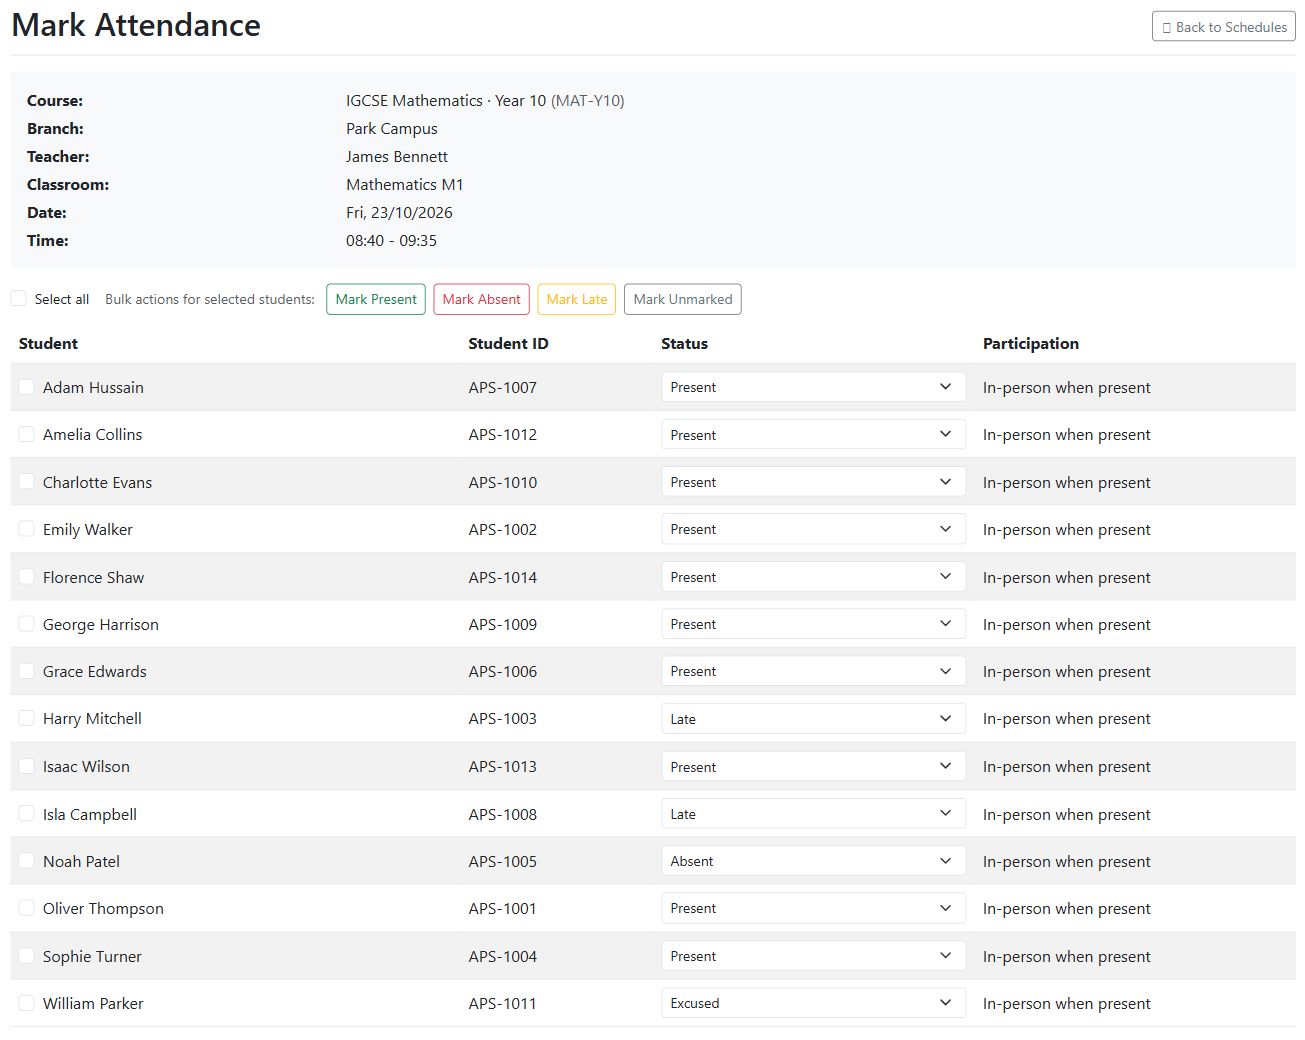Check the box for Adam Hussain
The width and height of the screenshot is (1305, 1040).
27,387
